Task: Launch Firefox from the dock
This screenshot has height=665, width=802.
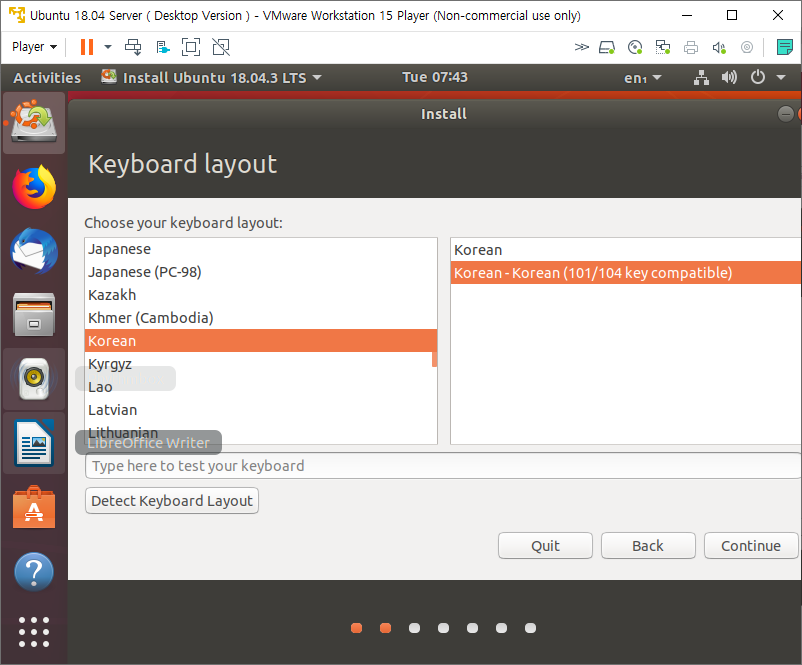Action: [34, 187]
